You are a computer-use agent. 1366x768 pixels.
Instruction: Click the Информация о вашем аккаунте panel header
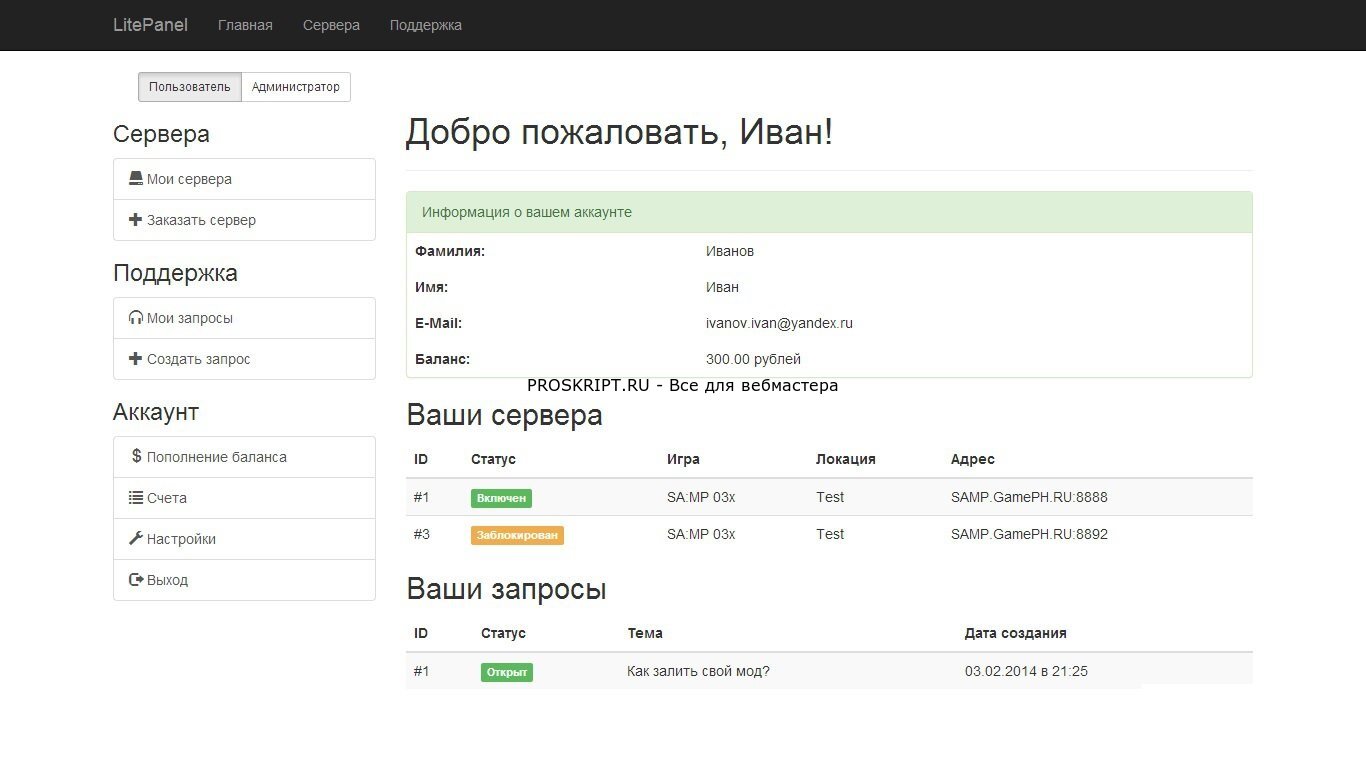tap(829, 212)
